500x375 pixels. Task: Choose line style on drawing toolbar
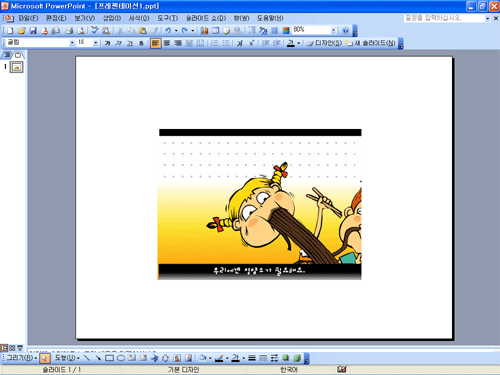[x=252, y=358]
